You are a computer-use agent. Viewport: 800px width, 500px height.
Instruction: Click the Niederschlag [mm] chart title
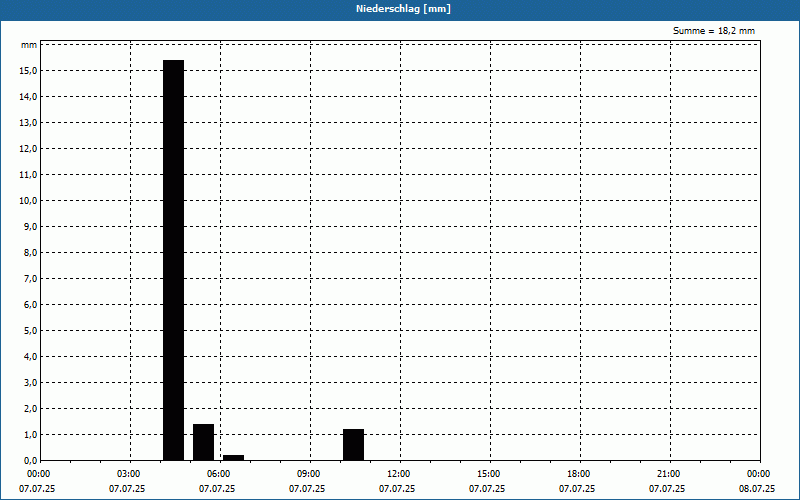click(x=403, y=9)
